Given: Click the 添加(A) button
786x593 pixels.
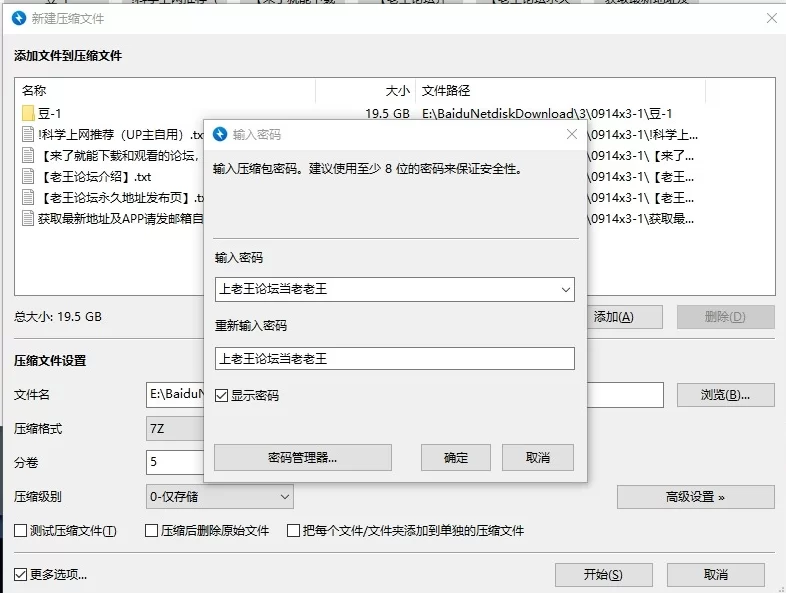Looking at the screenshot, I should (625, 317).
